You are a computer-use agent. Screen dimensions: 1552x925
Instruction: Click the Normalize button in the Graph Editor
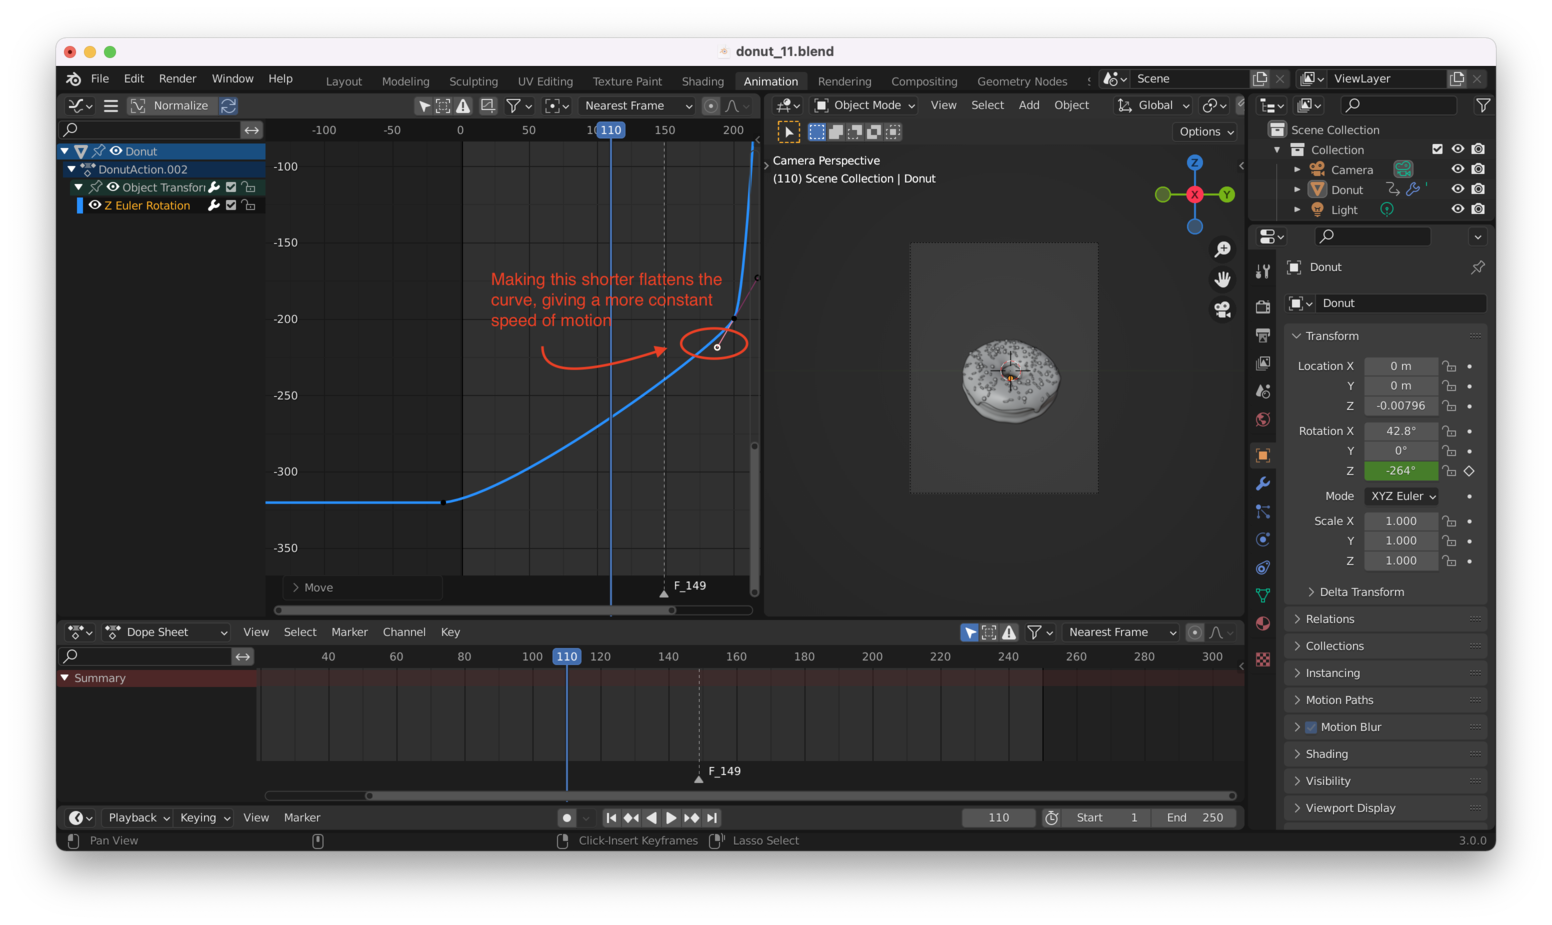coord(183,105)
